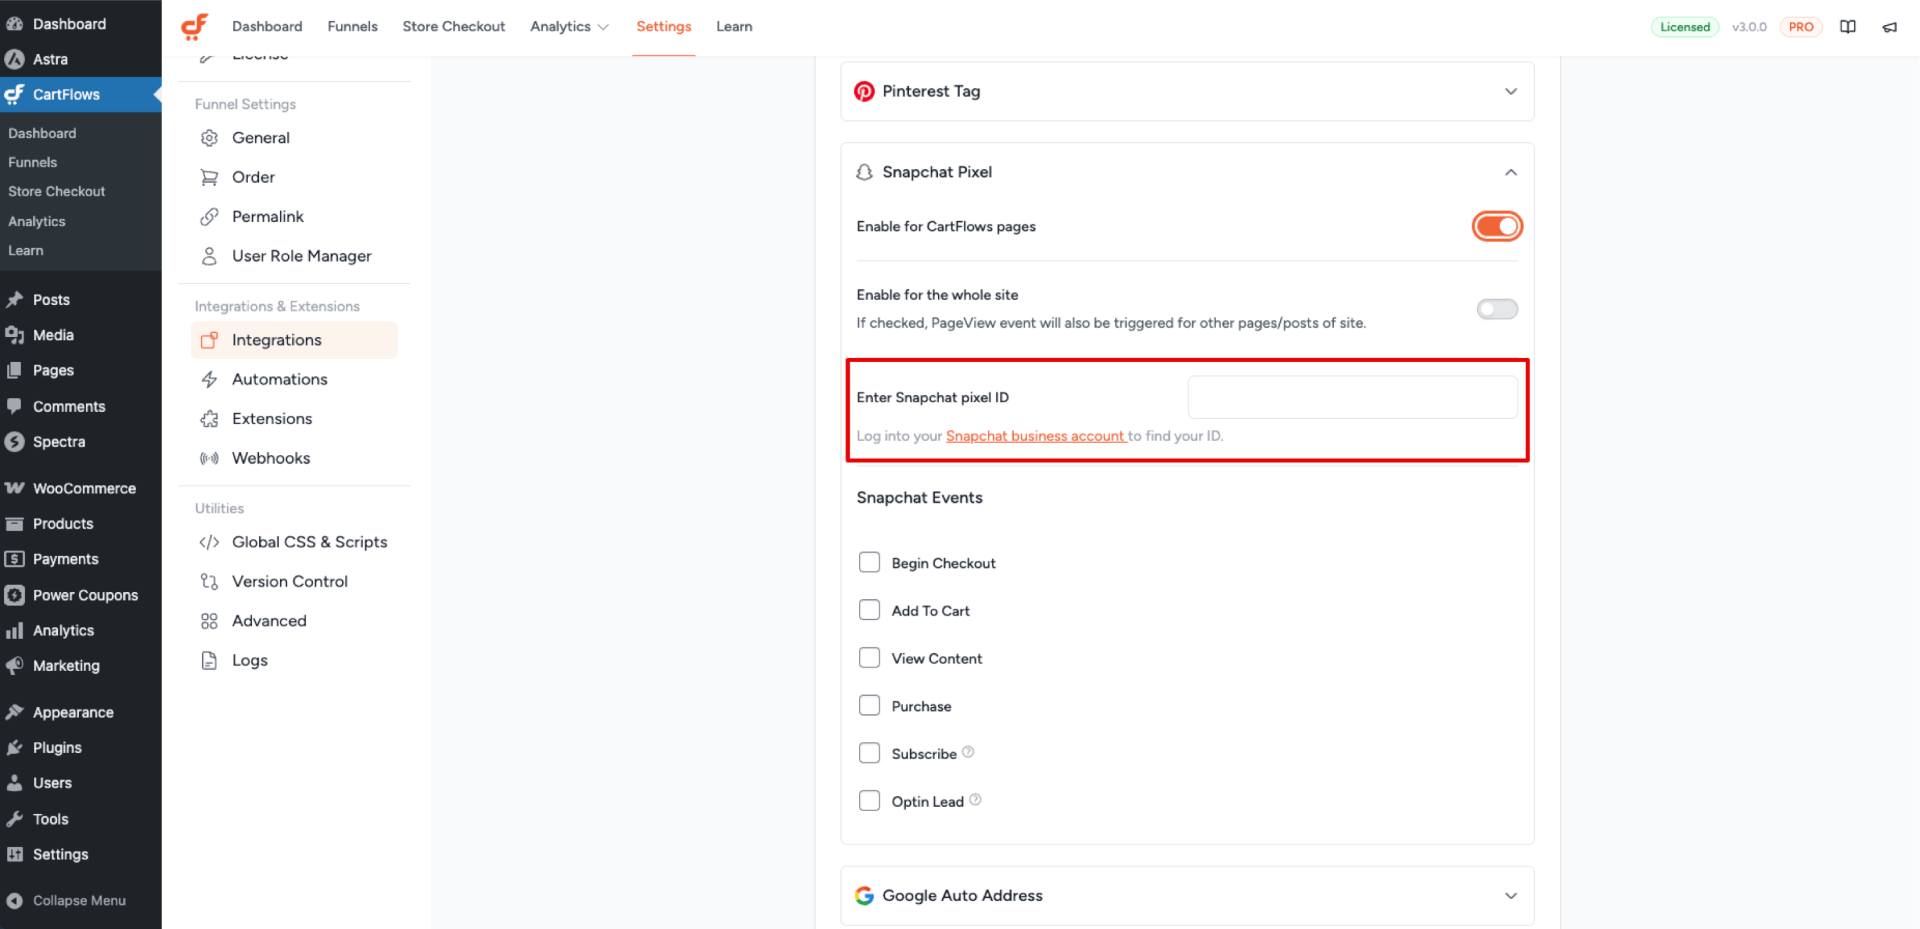The image size is (1920, 929).
Task: Click the Permalink chain icon
Action: (209, 217)
